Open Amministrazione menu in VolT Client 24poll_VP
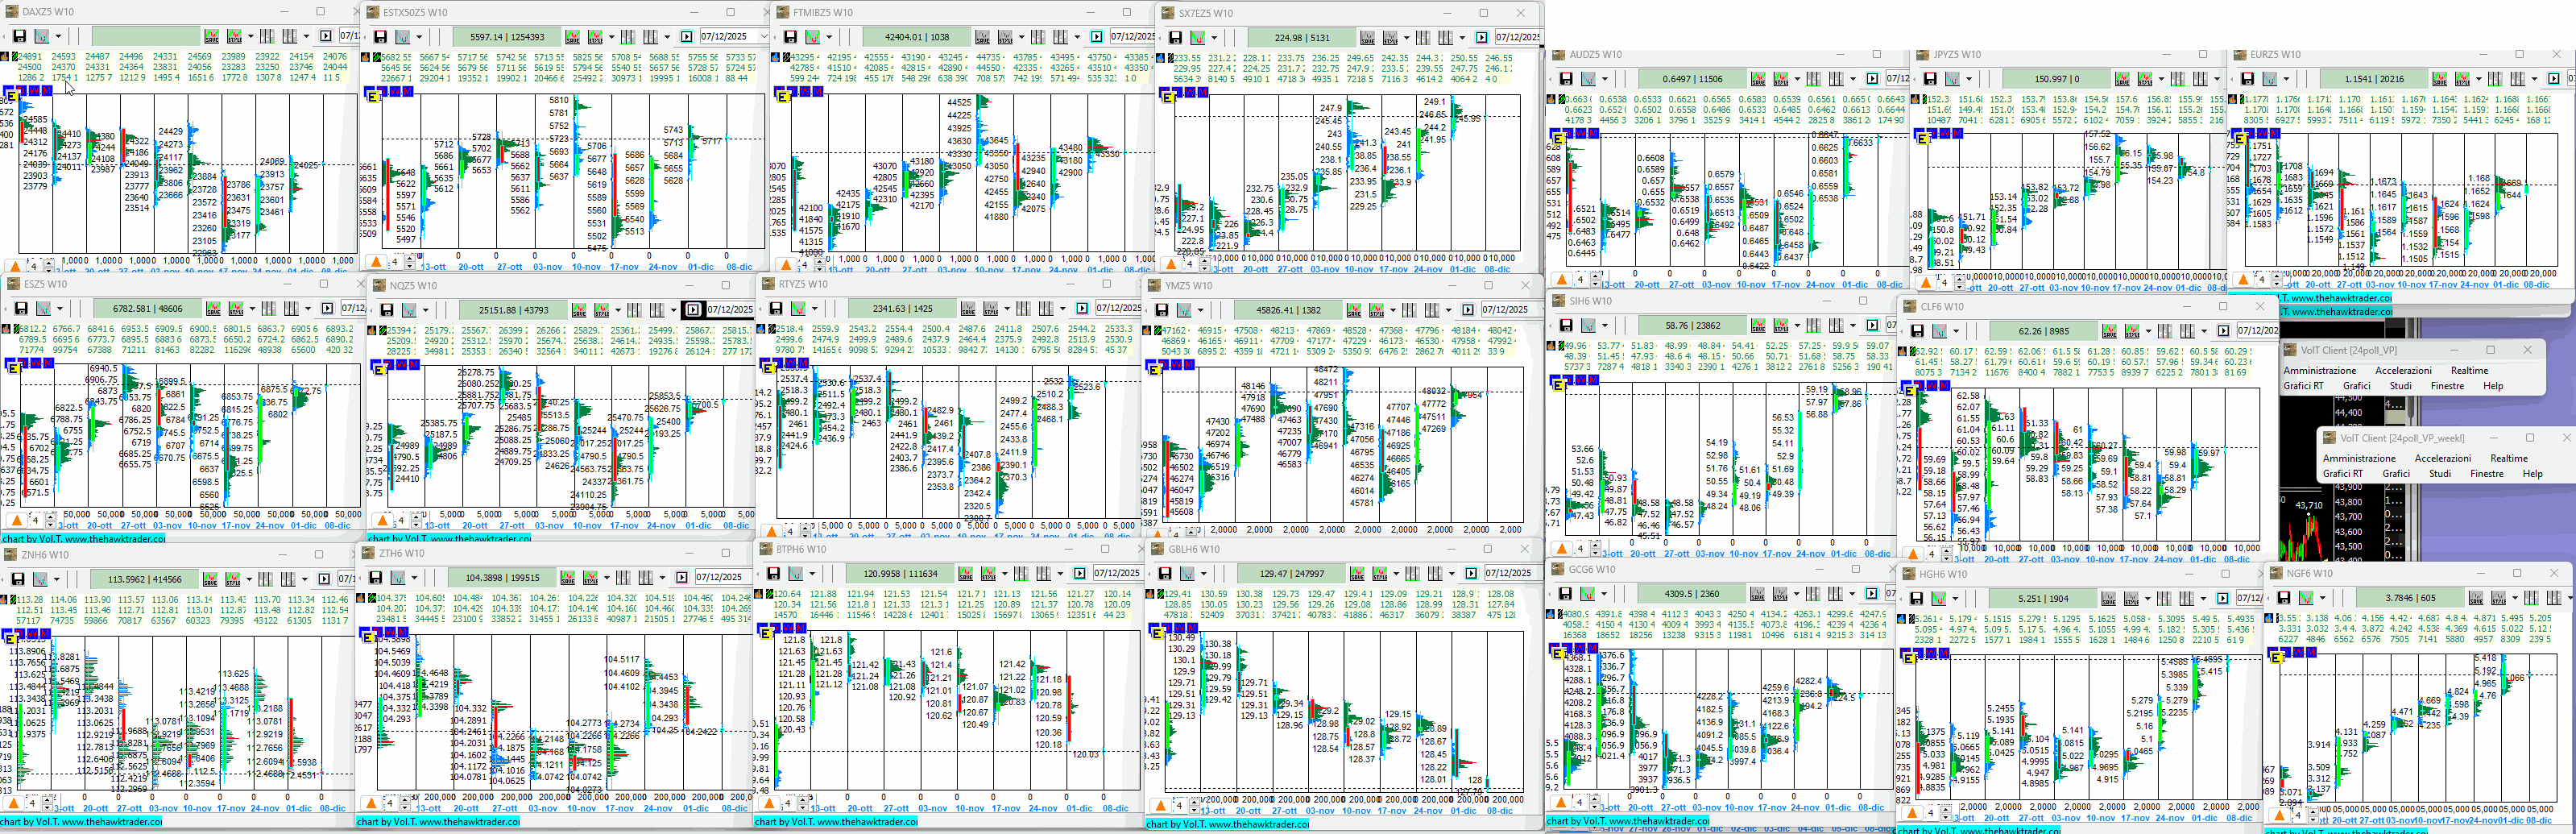This screenshot has height=834, width=2576. tap(2319, 370)
